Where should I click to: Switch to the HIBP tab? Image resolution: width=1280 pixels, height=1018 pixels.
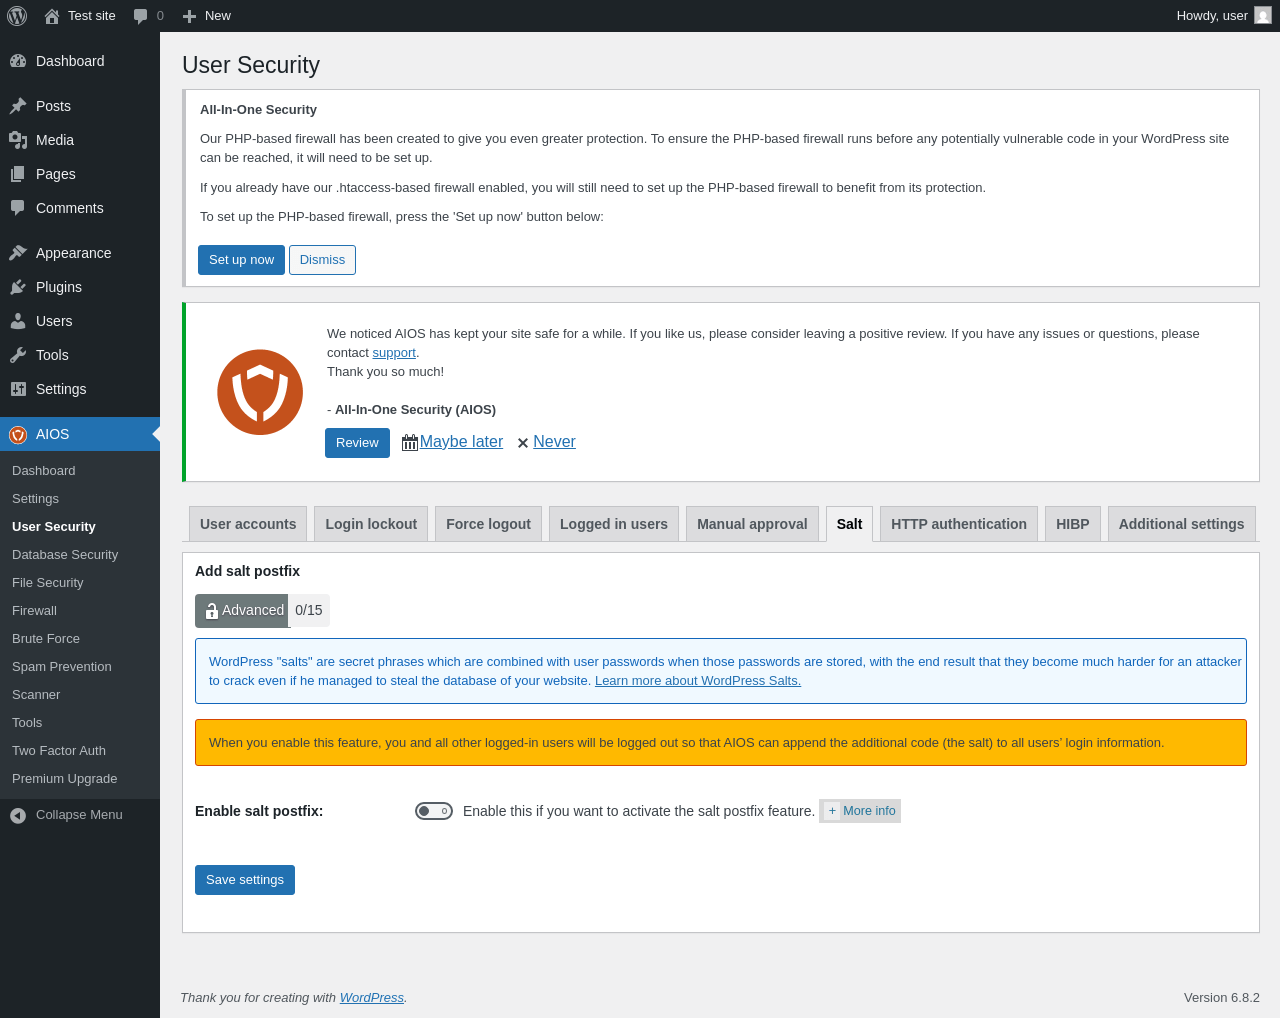(1073, 524)
